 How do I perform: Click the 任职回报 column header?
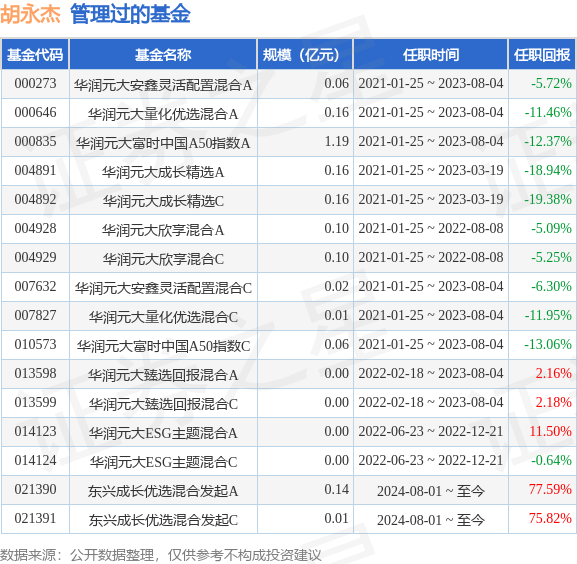[x=542, y=54]
